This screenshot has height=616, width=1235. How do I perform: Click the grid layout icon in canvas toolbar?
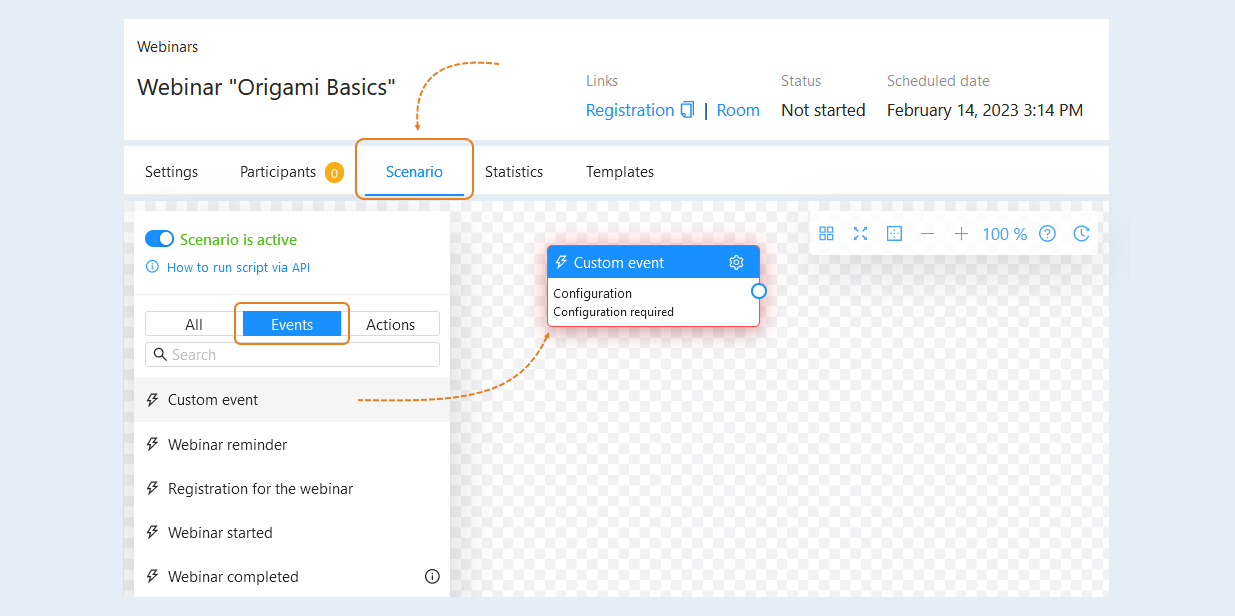pyautogui.click(x=826, y=233)
